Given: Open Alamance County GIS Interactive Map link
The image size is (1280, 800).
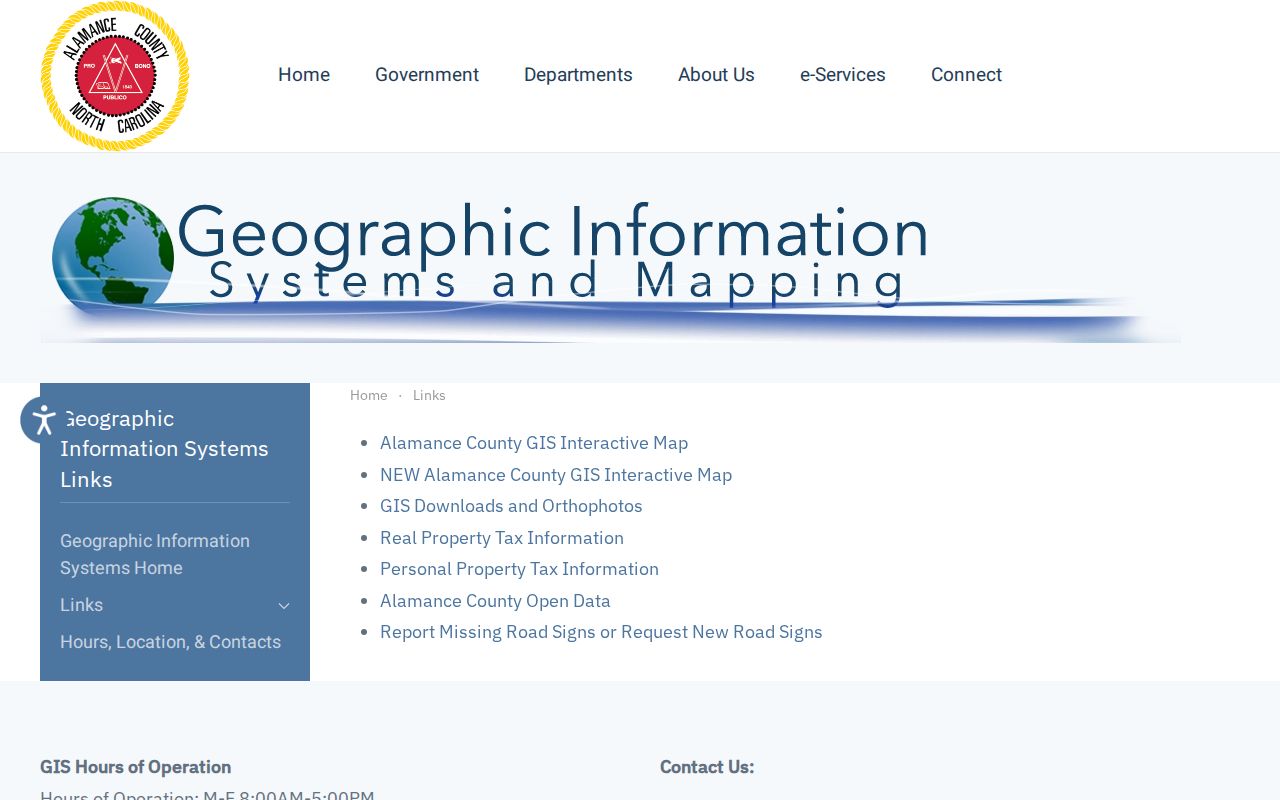Looking at the screenshot, I should (534, 443).
